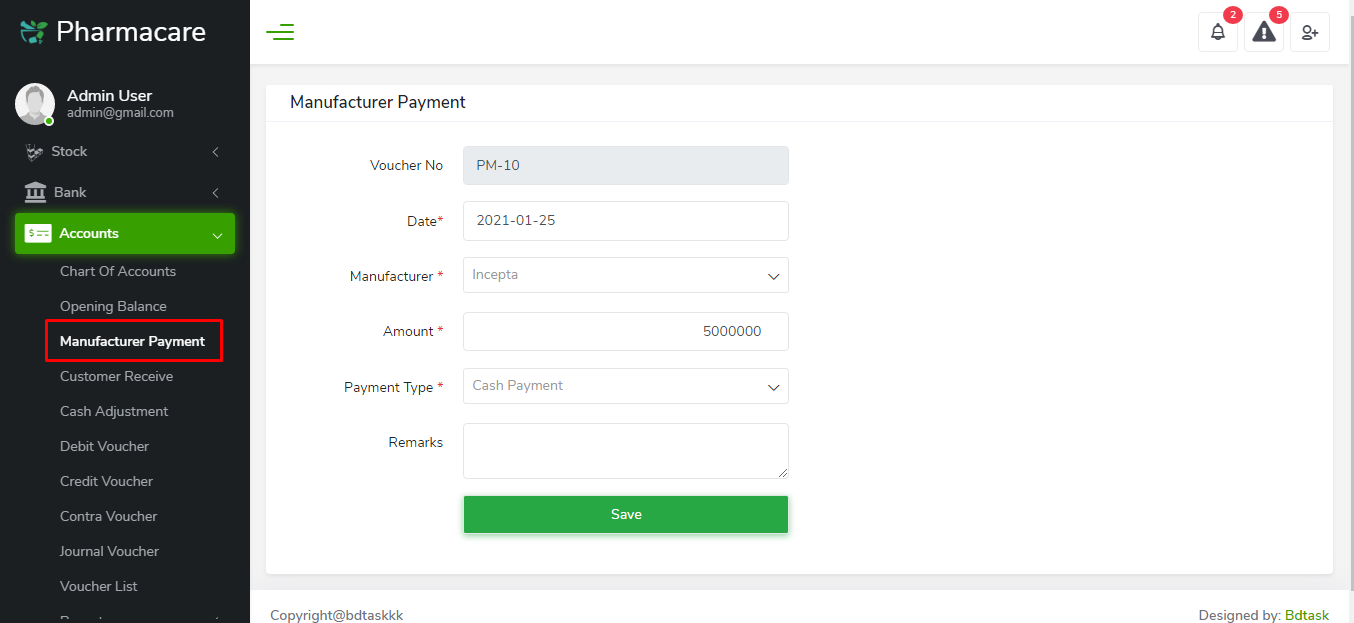Toggle the sidebar with the hamburger icon

click(280, 31)
